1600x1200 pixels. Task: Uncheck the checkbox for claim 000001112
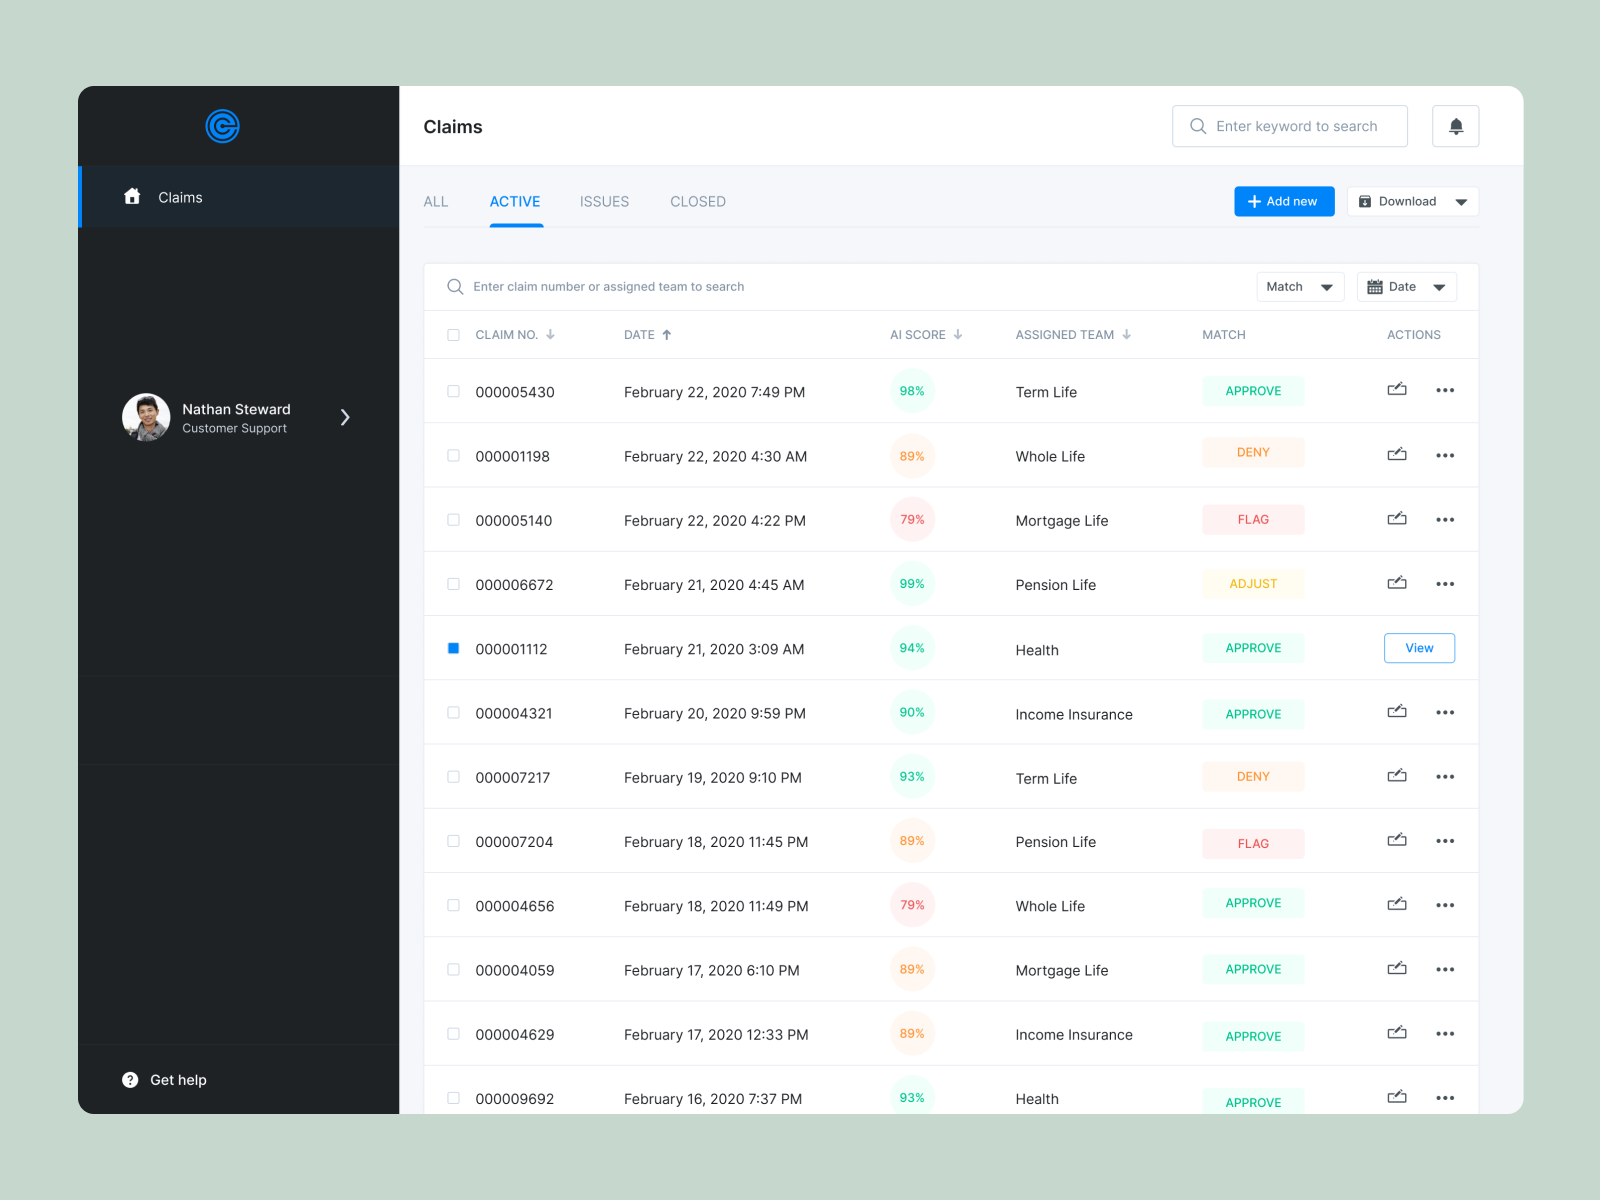[x=453, y=648]
